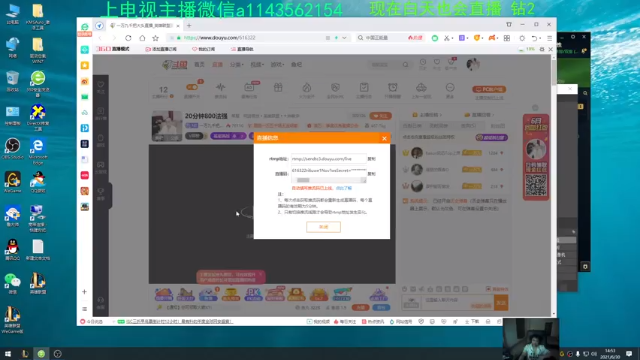Select the Douyu browser tab

145,25
